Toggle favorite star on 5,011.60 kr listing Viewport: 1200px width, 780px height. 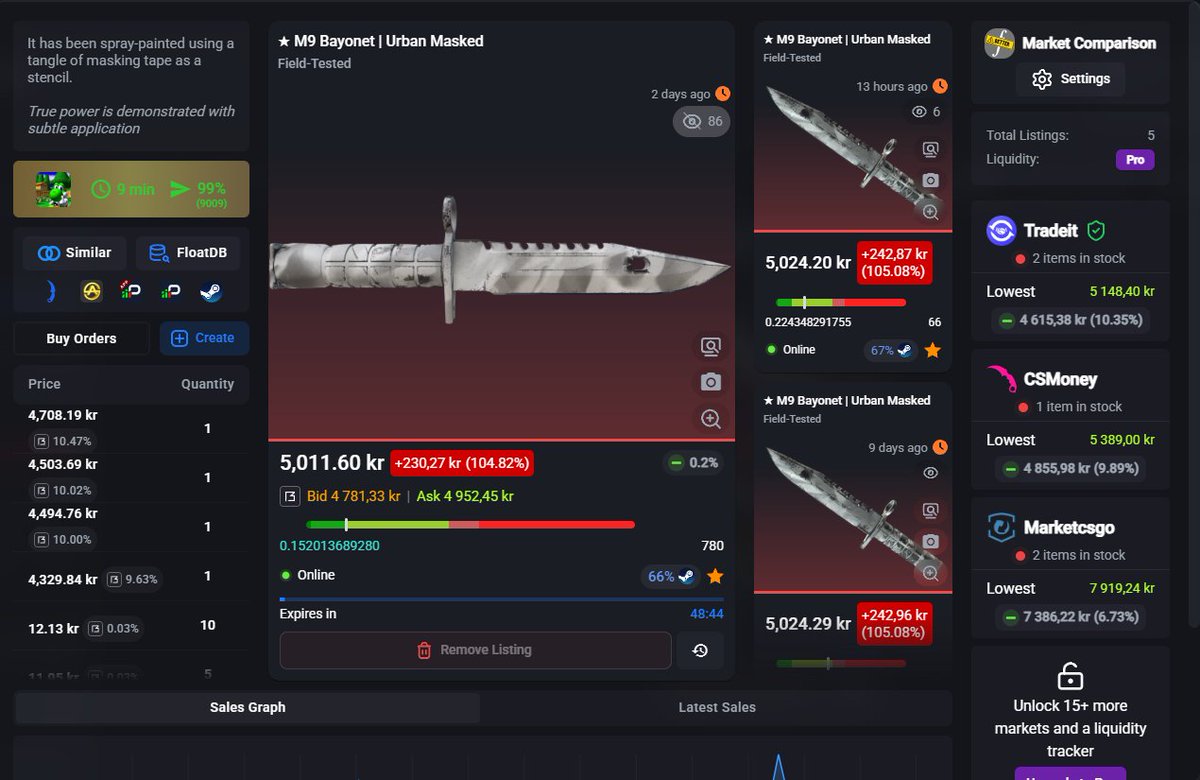click(x=715, y=576)
